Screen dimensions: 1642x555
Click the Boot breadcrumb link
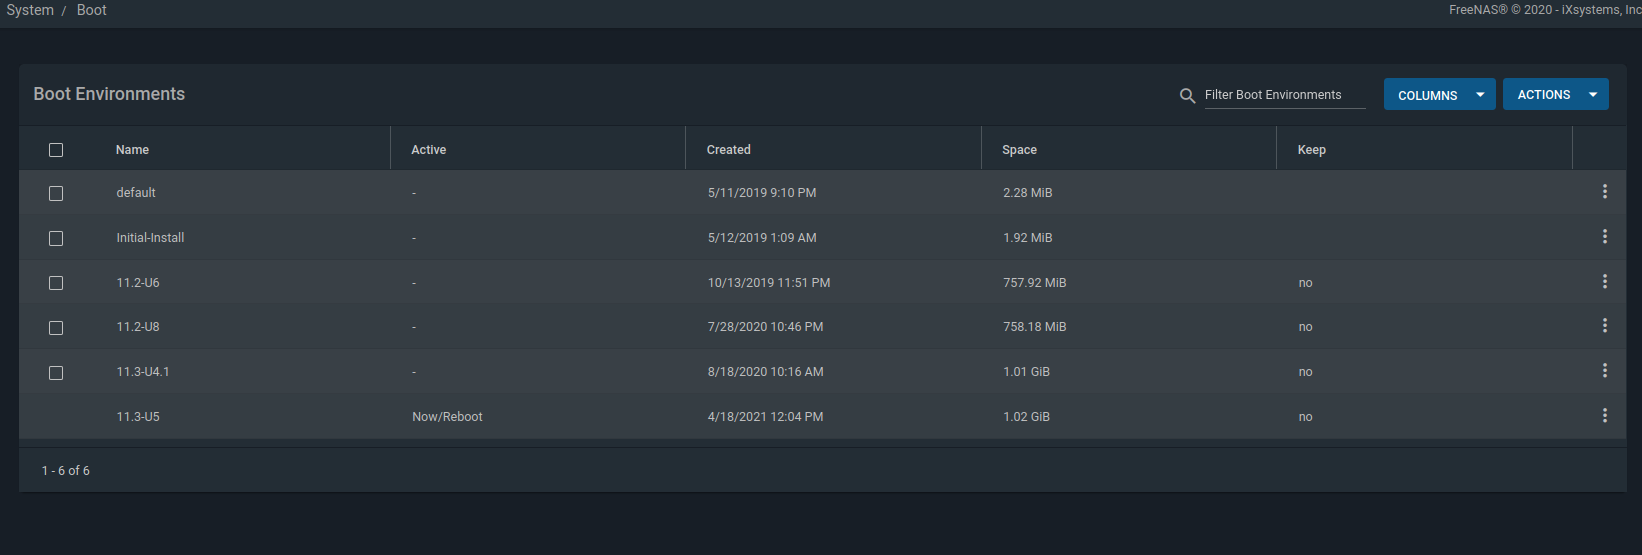click(91, 10)
